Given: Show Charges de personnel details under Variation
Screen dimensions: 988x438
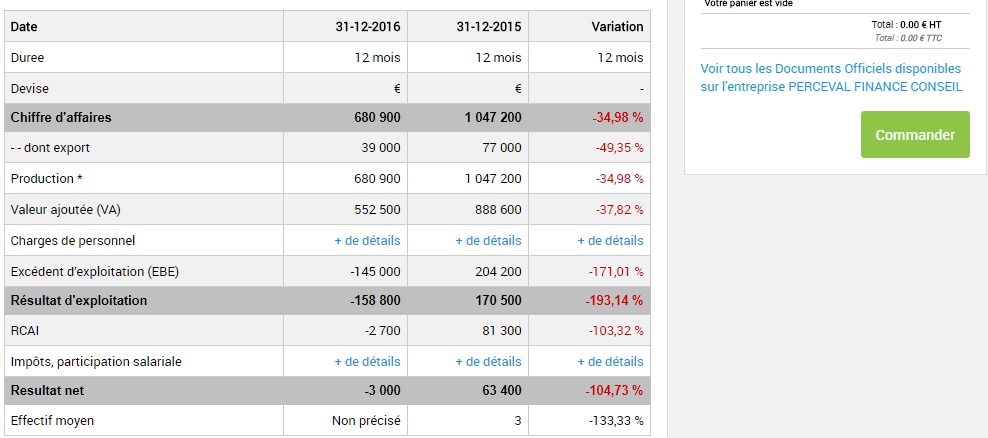Looking at the screenshot, I should 610,240.
